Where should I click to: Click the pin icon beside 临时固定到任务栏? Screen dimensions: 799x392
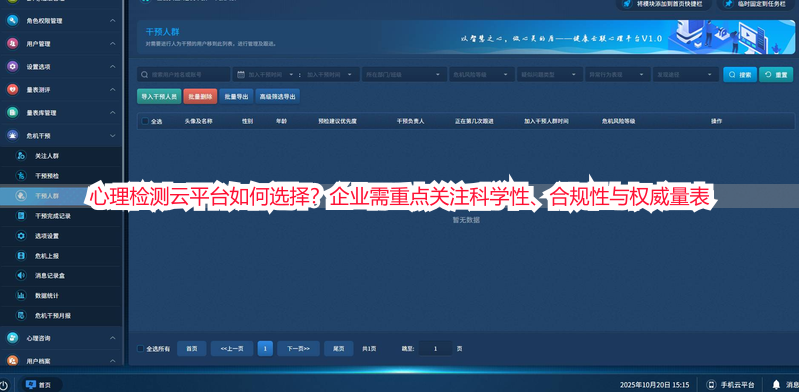[729, 4]
